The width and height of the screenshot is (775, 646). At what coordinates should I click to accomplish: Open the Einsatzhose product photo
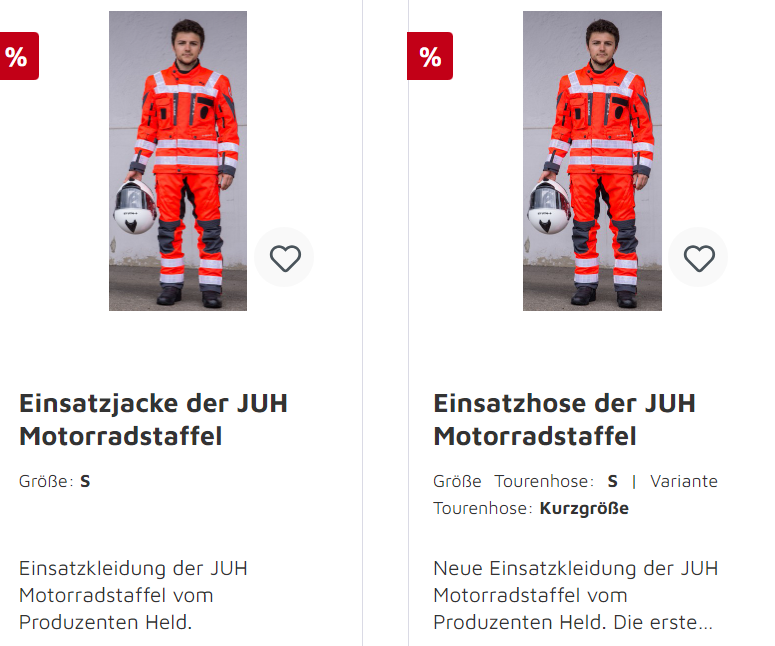click(x=592, y=161)
